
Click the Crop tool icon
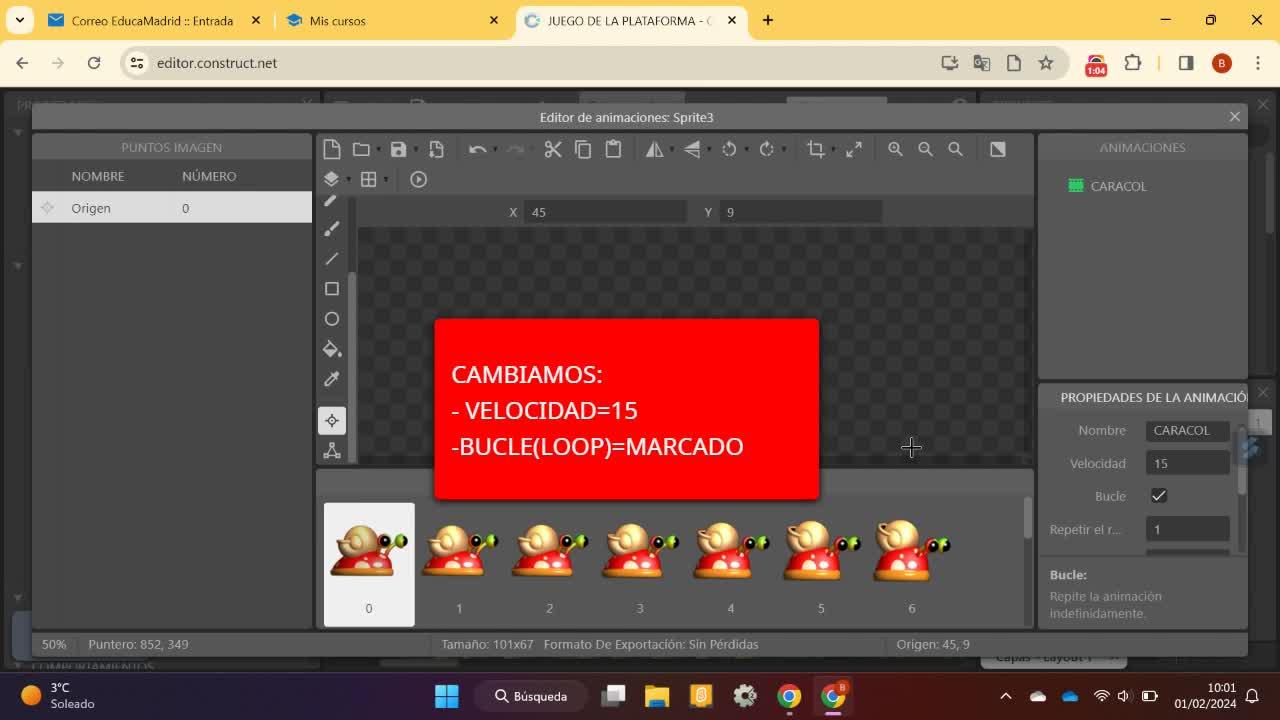(816, 149)
